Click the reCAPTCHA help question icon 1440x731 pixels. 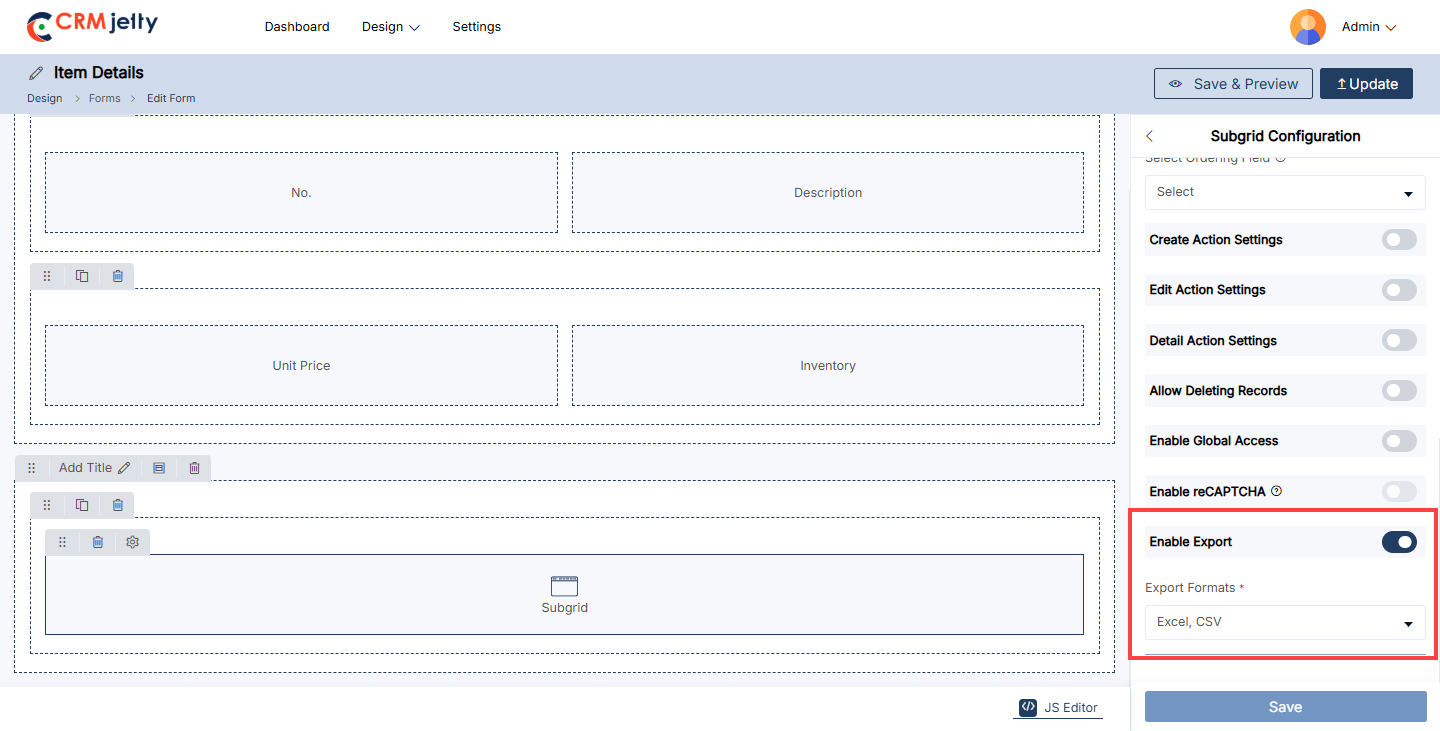point(1276,491)
